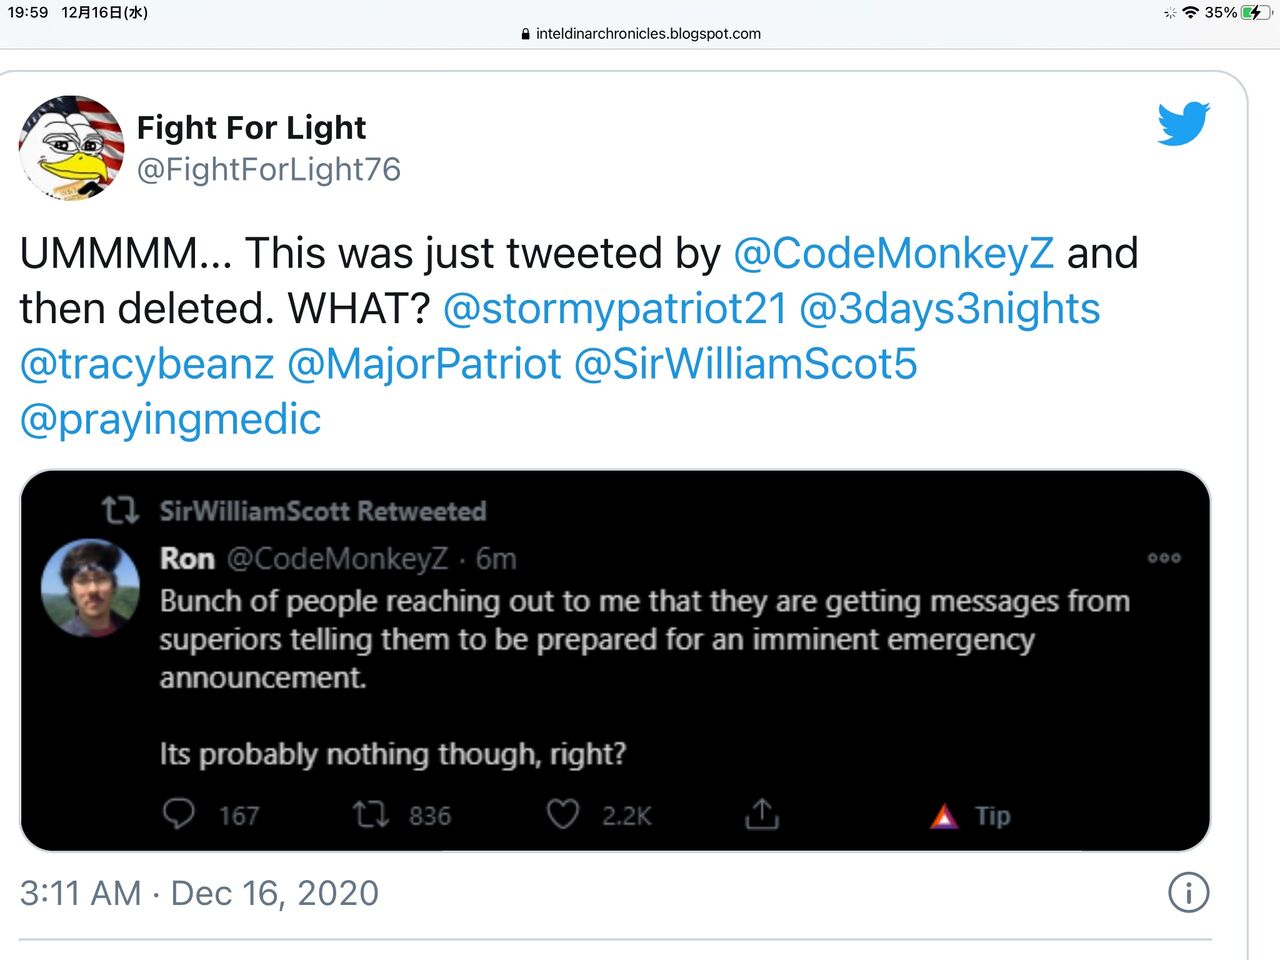
Task: Open the three-dot more menu
Action: (x=1164, y=558)
